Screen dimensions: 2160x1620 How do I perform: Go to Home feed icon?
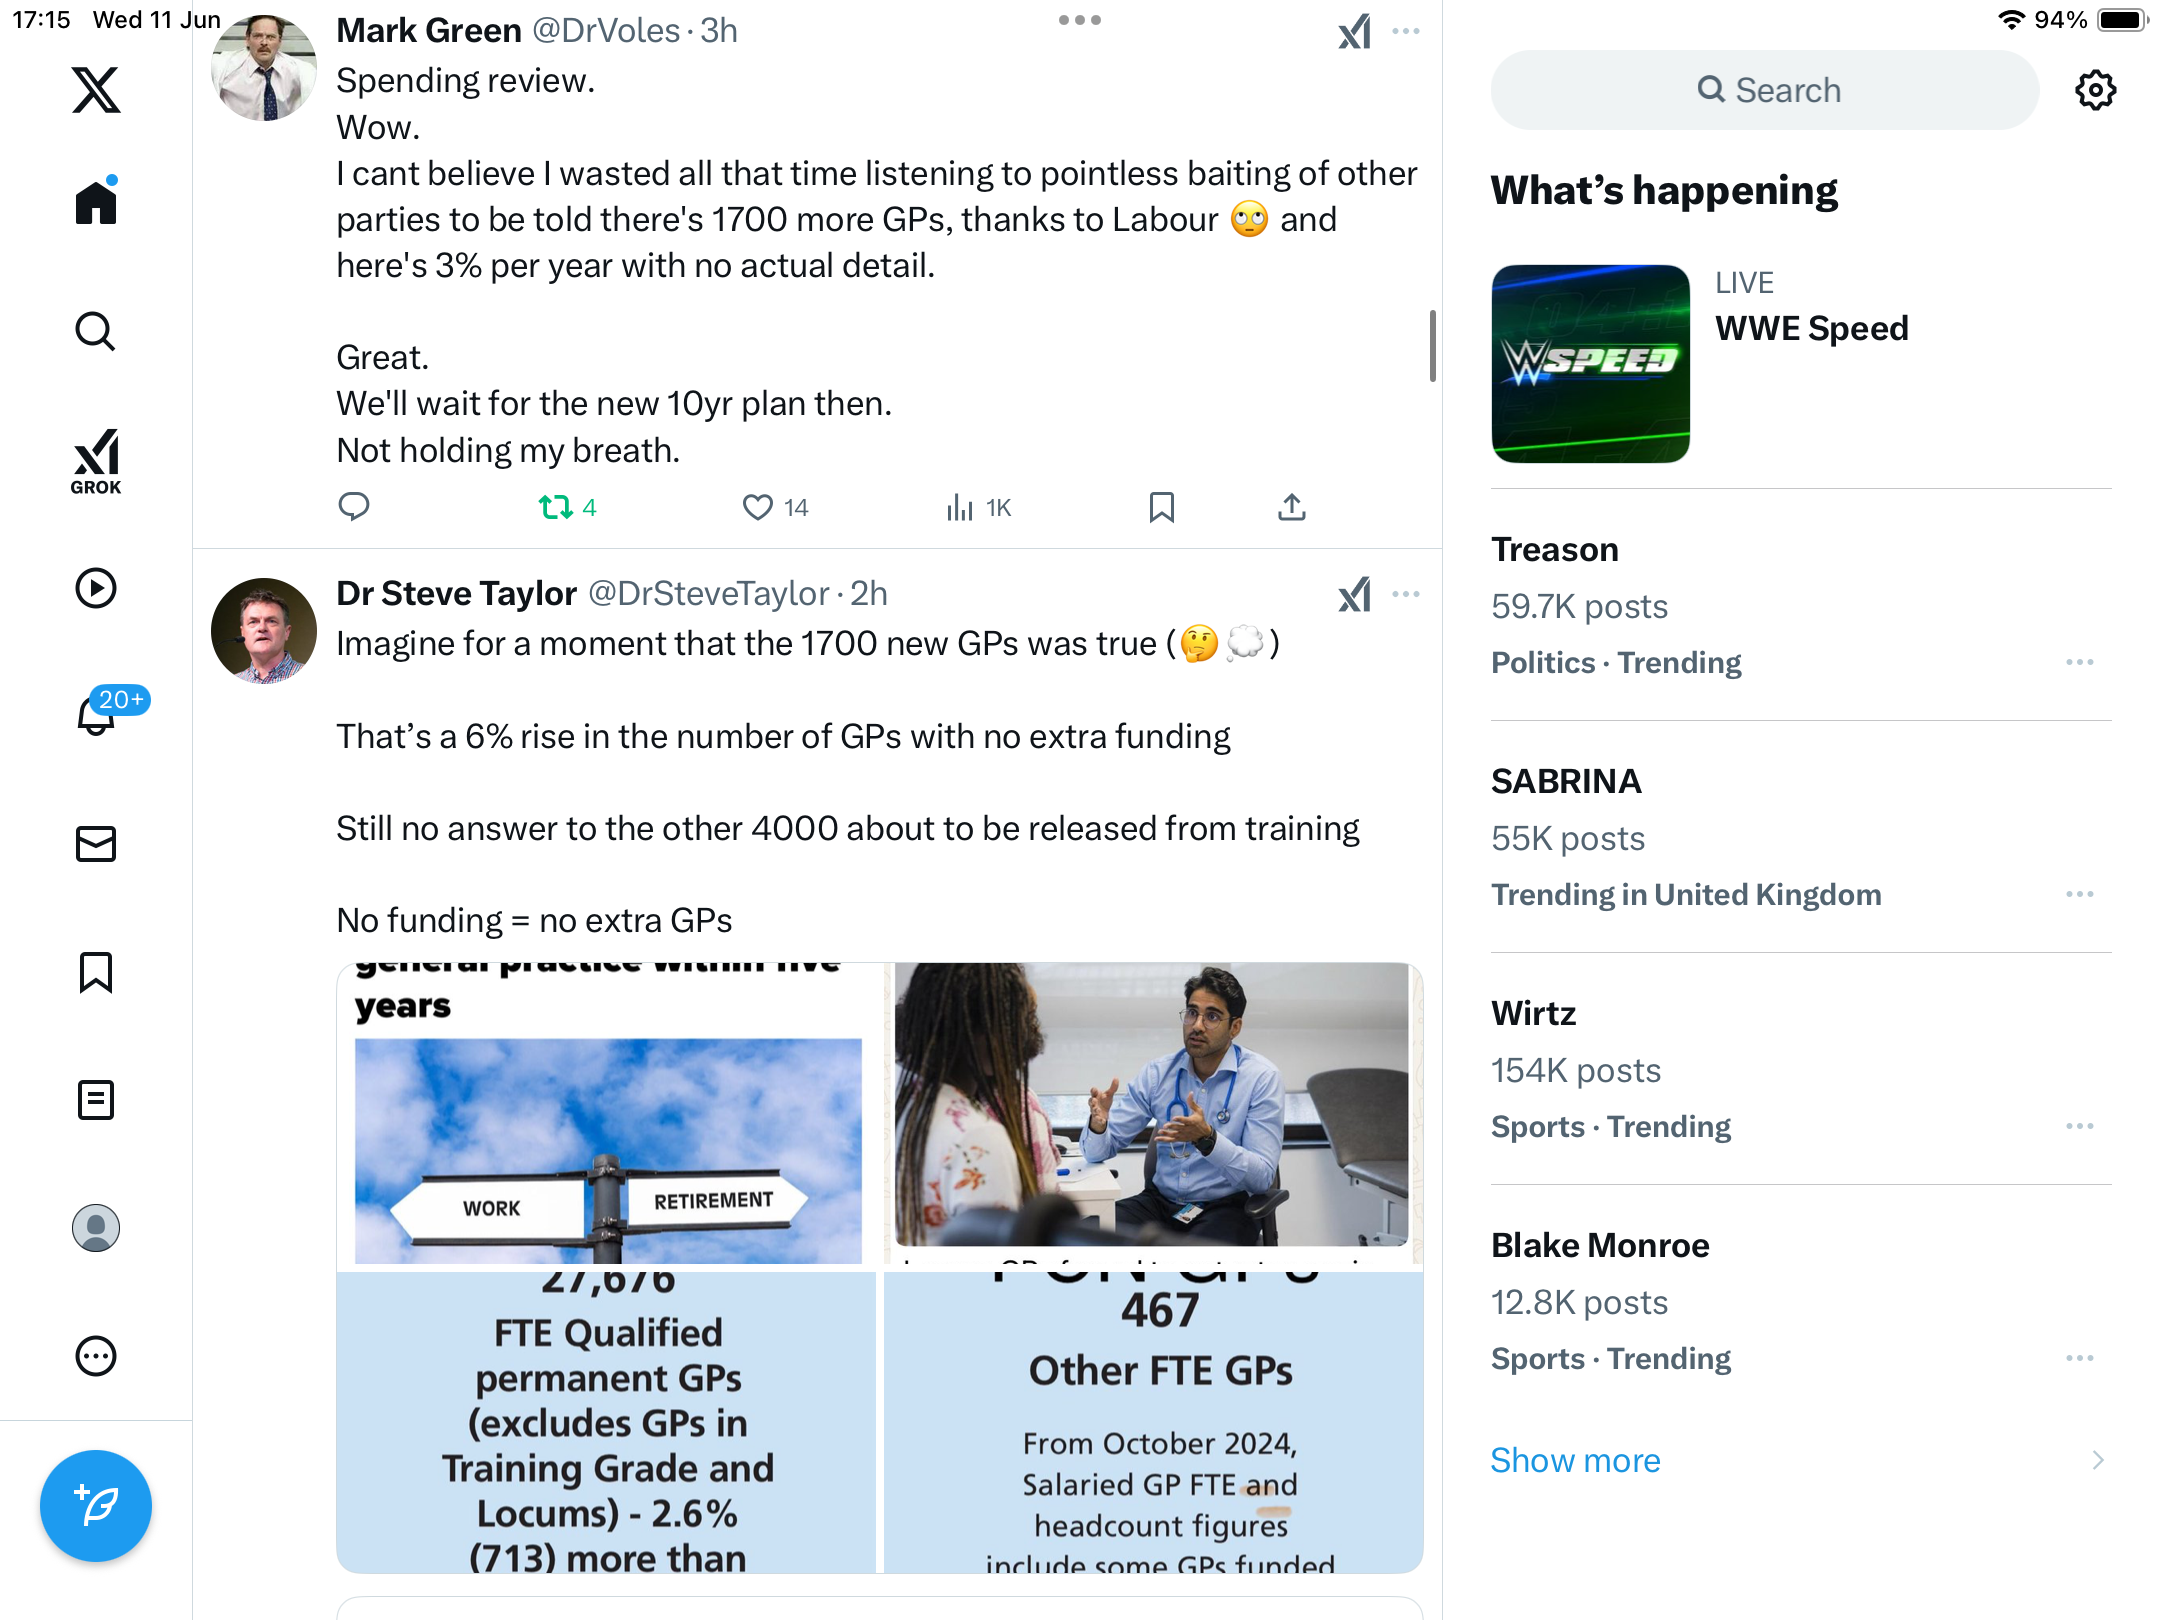coord(96,201)
